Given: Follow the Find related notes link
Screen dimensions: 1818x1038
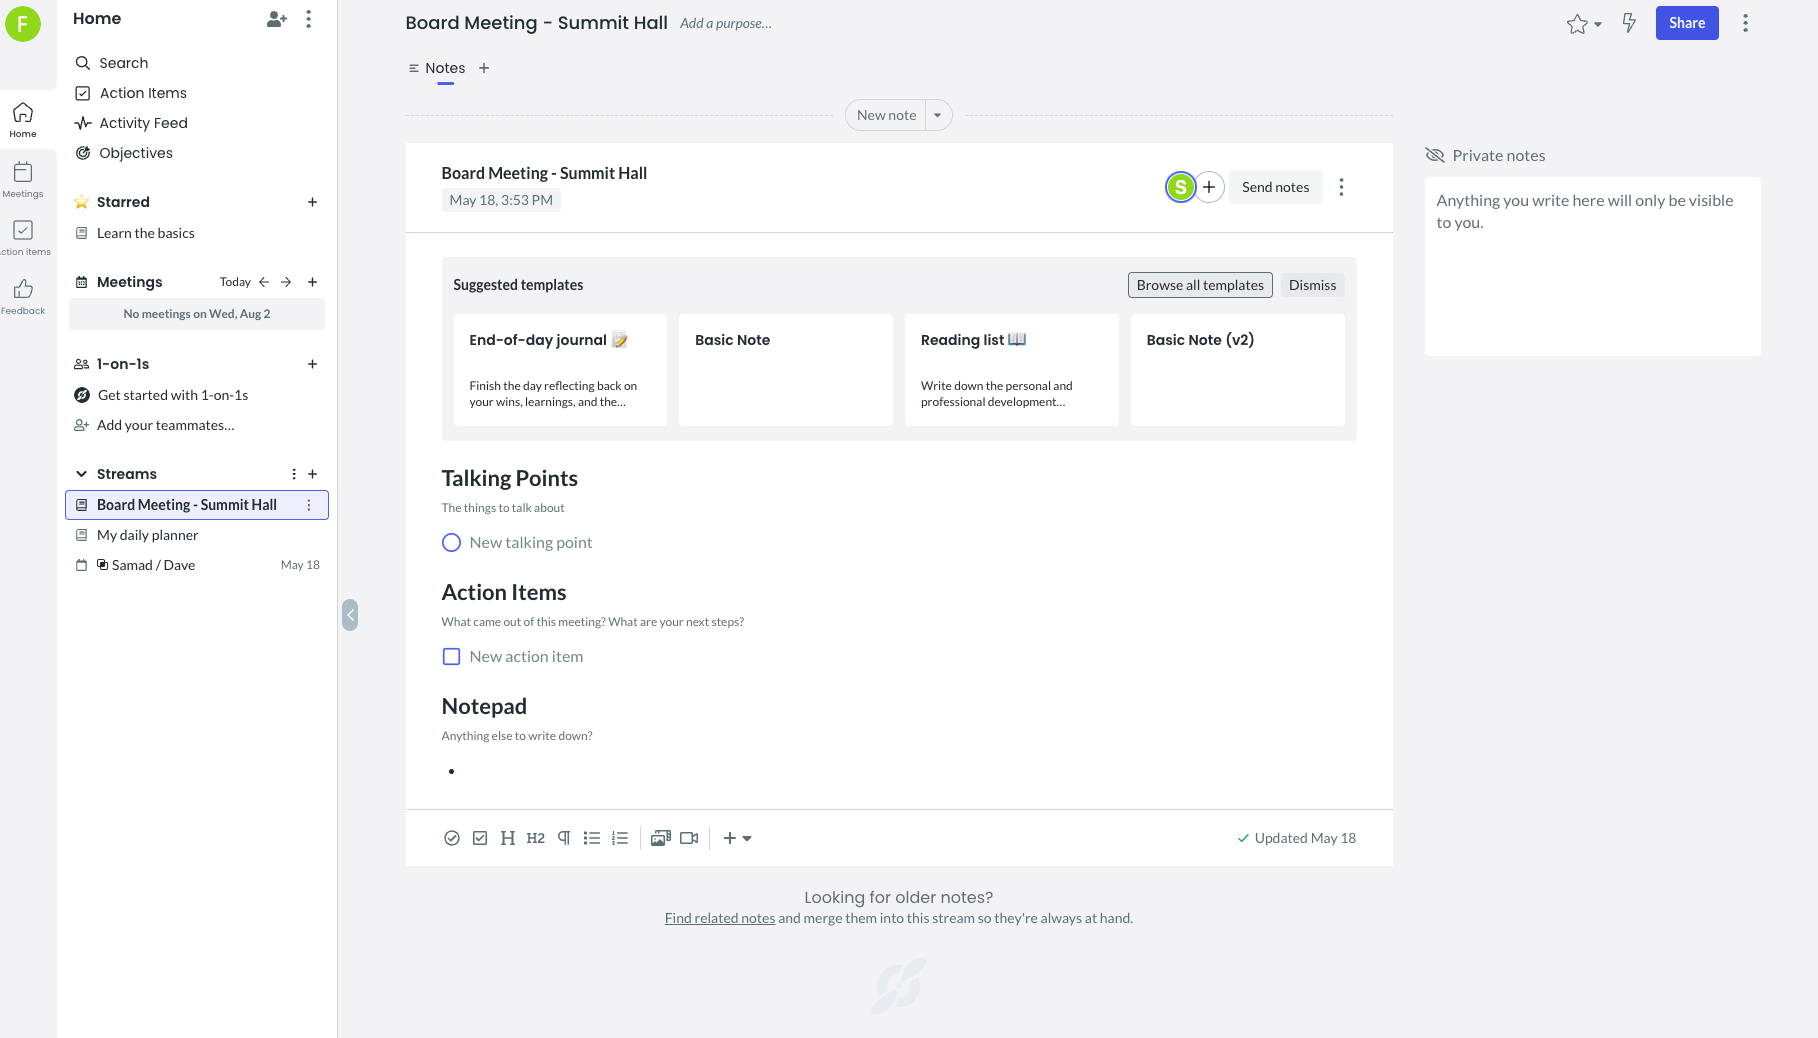Looking at the screenshot, I should pos(720,918).
